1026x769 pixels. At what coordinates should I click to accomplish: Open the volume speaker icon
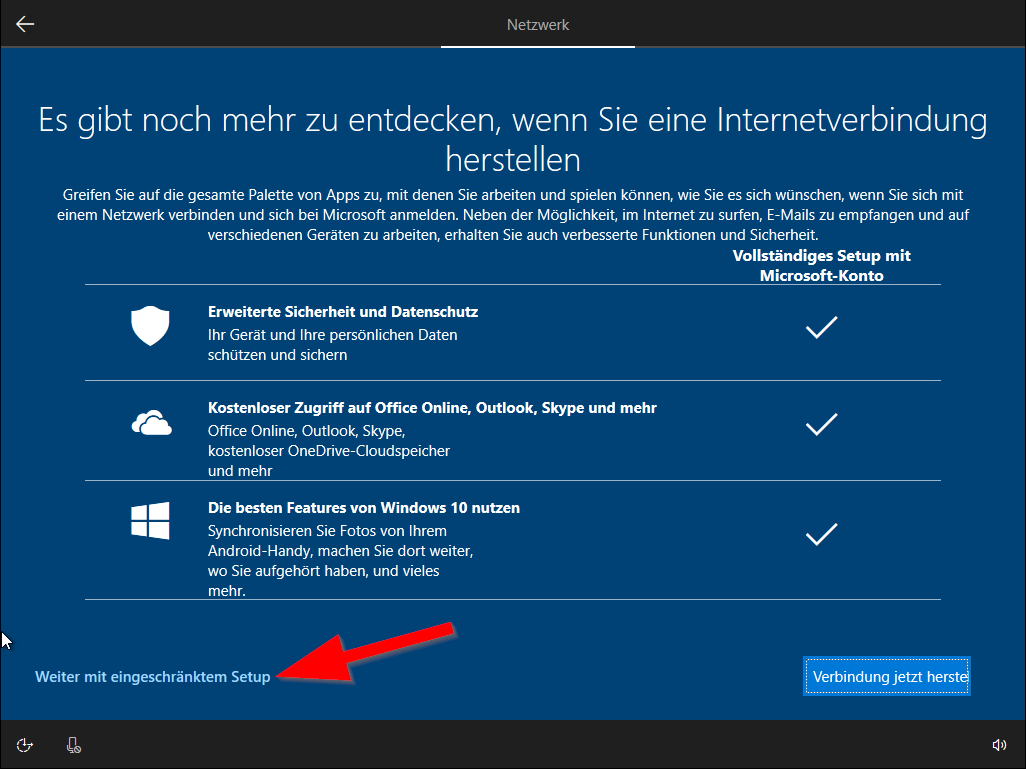point(999,745)
